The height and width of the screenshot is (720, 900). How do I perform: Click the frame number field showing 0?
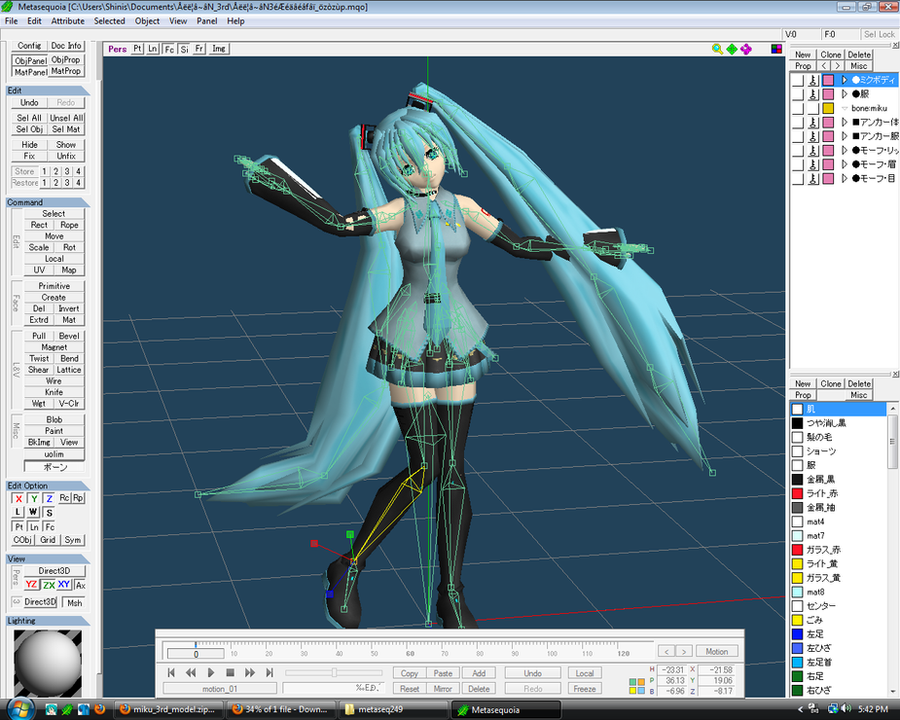(196, 653)
